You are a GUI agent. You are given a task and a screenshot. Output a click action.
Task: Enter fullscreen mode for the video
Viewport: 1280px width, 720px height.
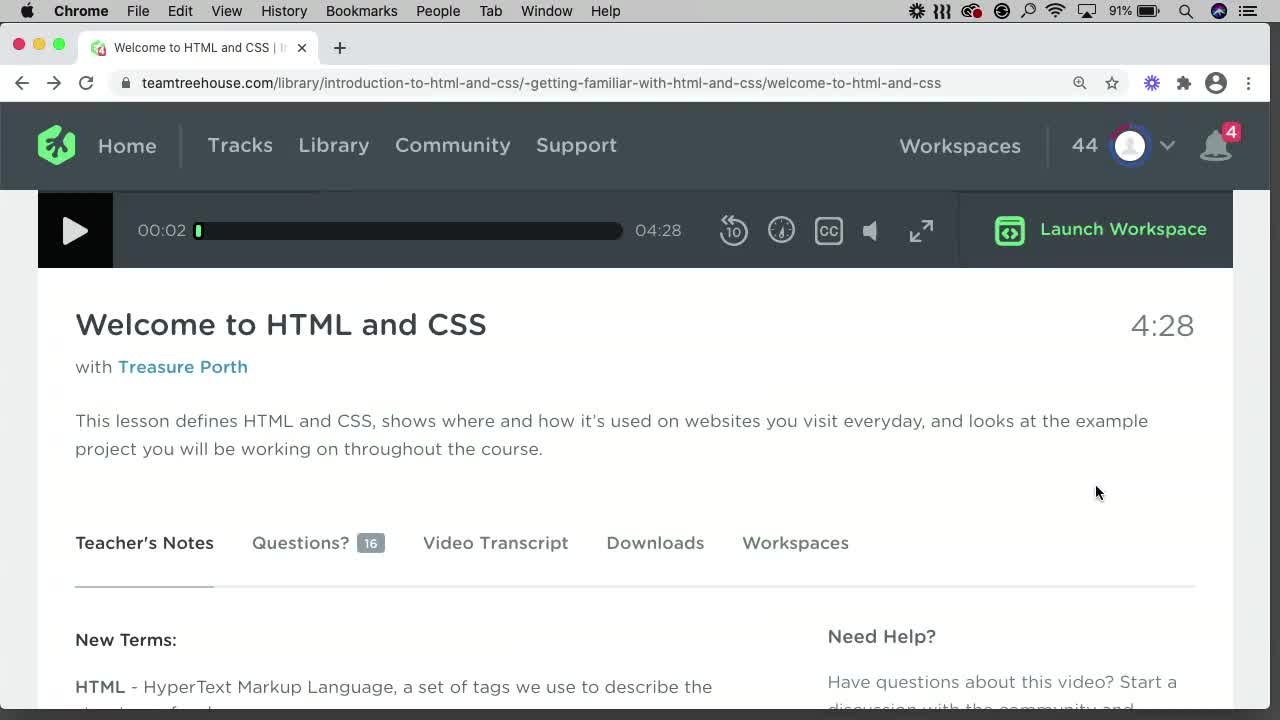(920, 230)
